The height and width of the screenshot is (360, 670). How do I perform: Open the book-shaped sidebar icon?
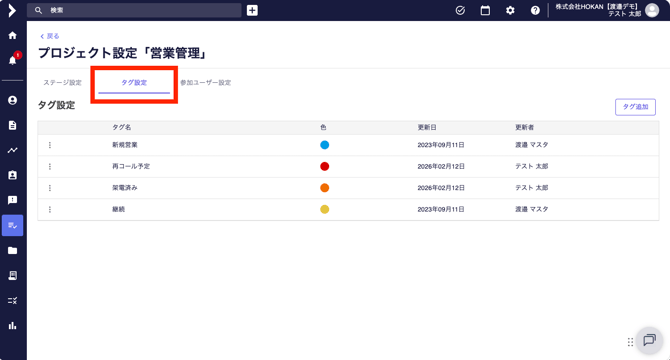click(12, 275)
